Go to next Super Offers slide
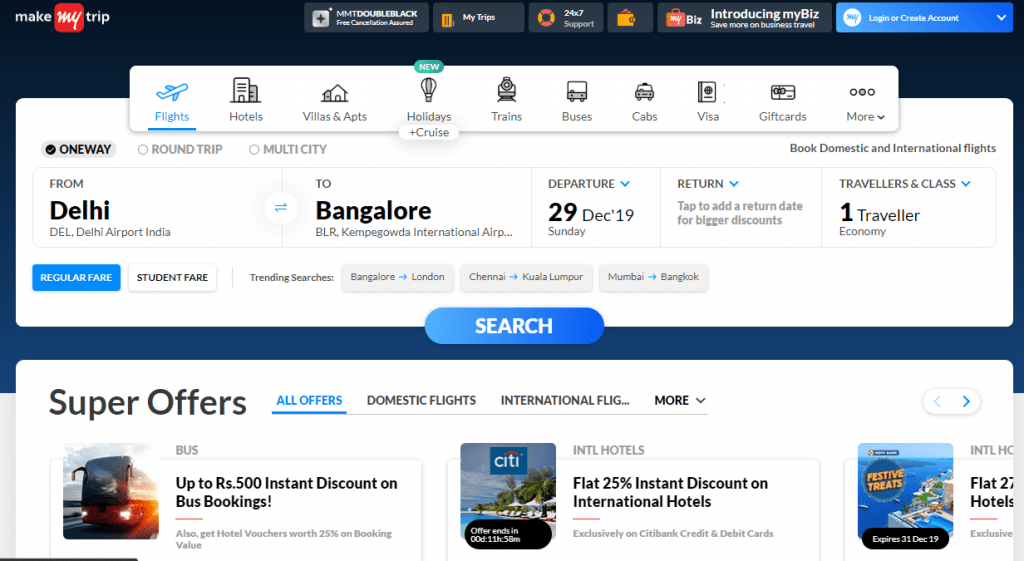1024x561 pixels. [x=966, y=402]
